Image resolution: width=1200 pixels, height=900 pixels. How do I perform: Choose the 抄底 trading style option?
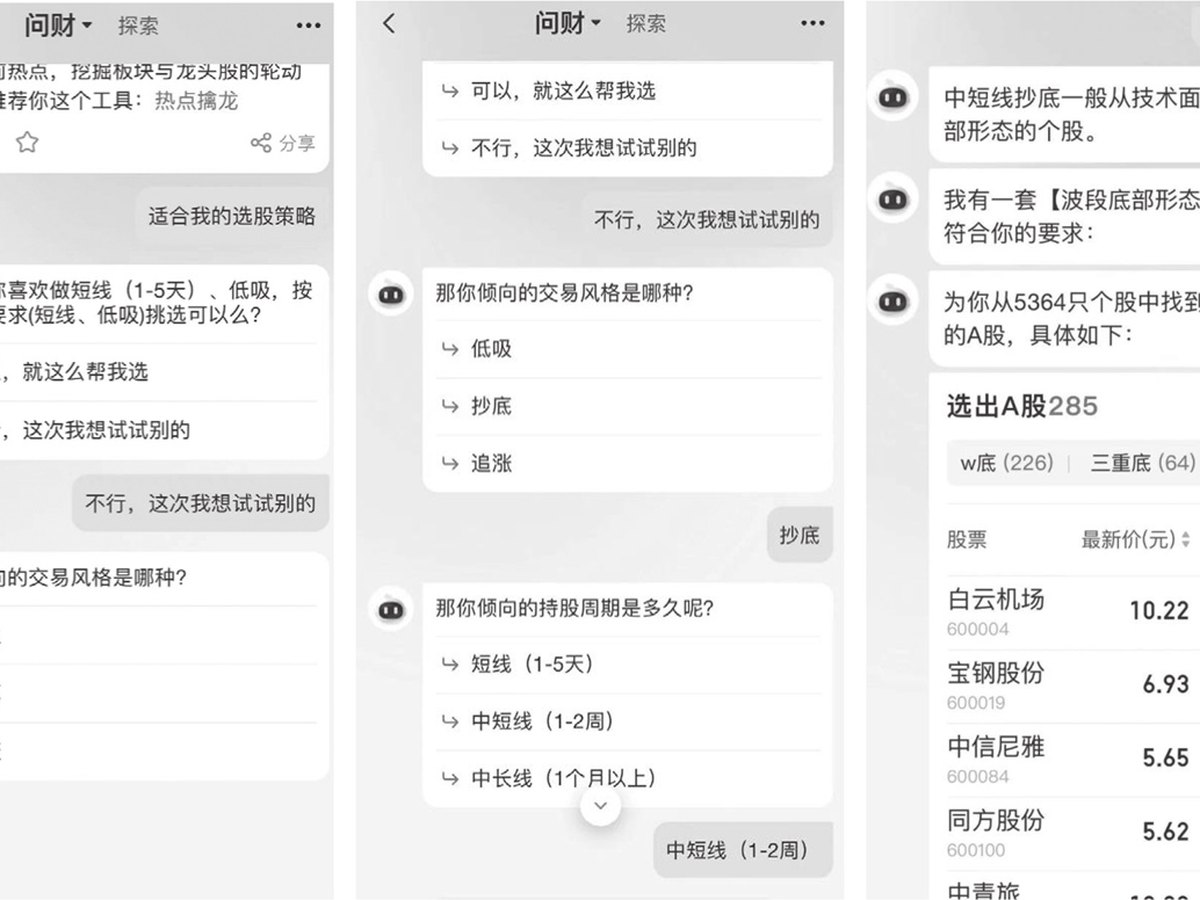click(x=628, y=406)
